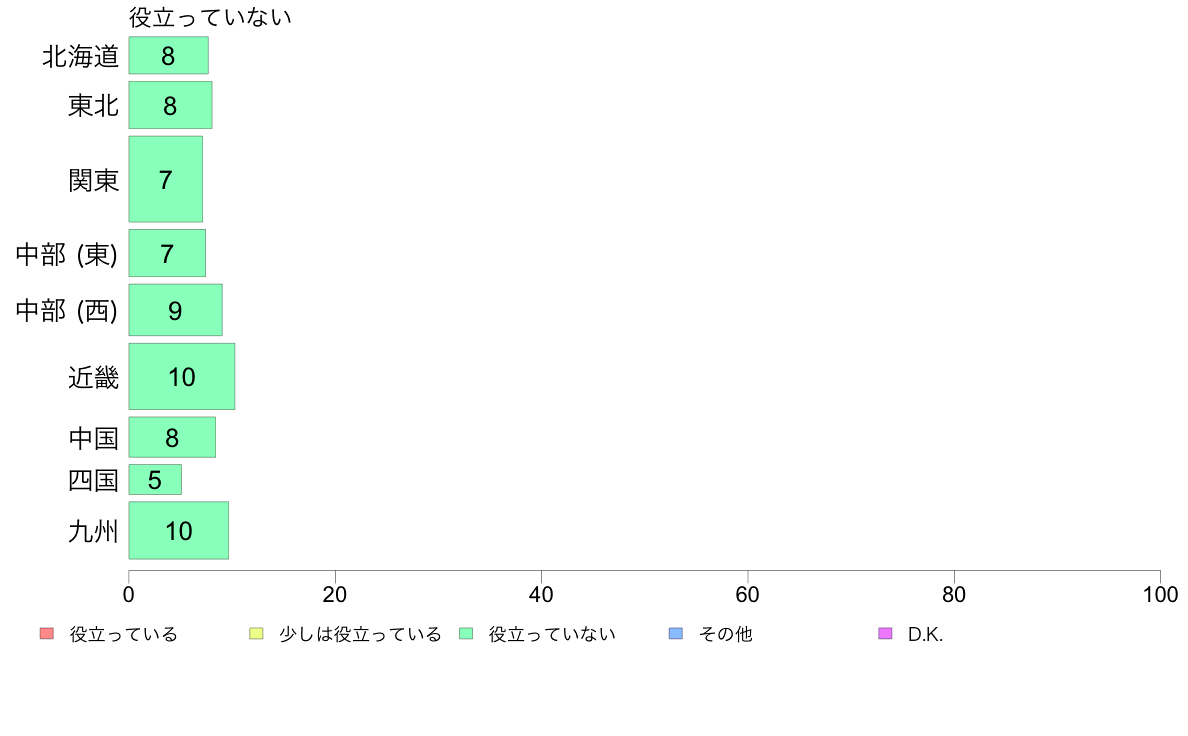Click the yellow 少しは役立っている legend swatch
Image resolution: width=1188 pixels, height=736 pixels.
pyautogui.click(x=256, y=634)
